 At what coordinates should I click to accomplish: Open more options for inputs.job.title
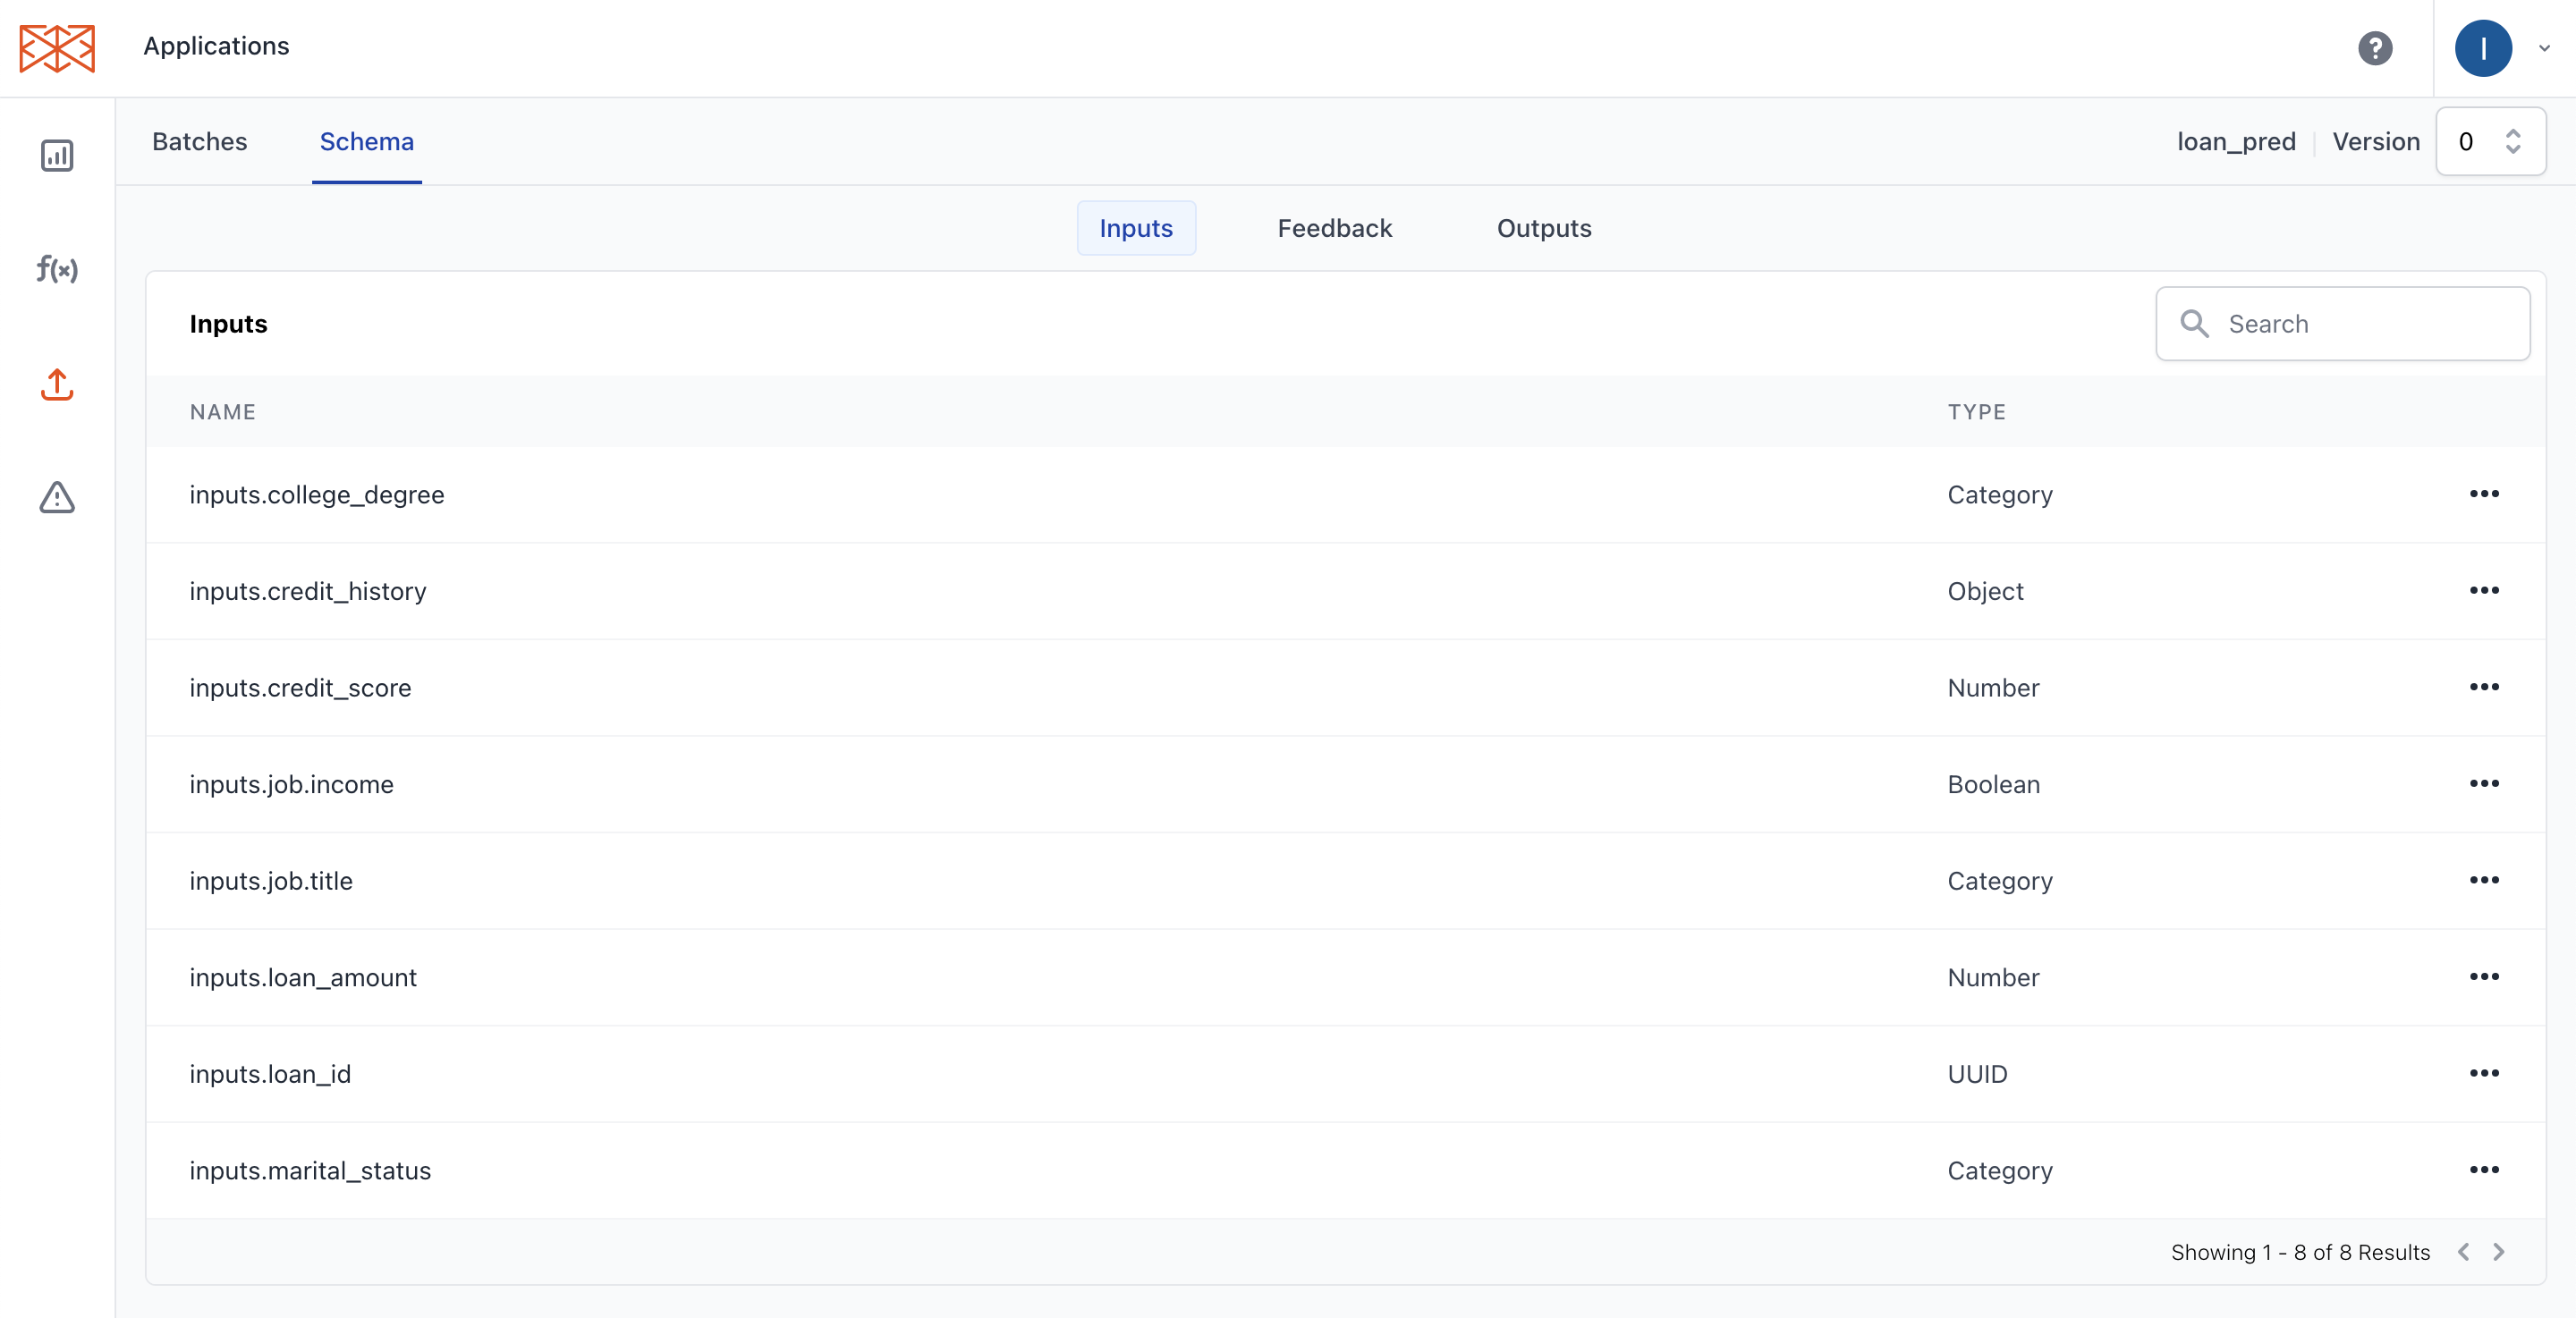point(2484,880)
